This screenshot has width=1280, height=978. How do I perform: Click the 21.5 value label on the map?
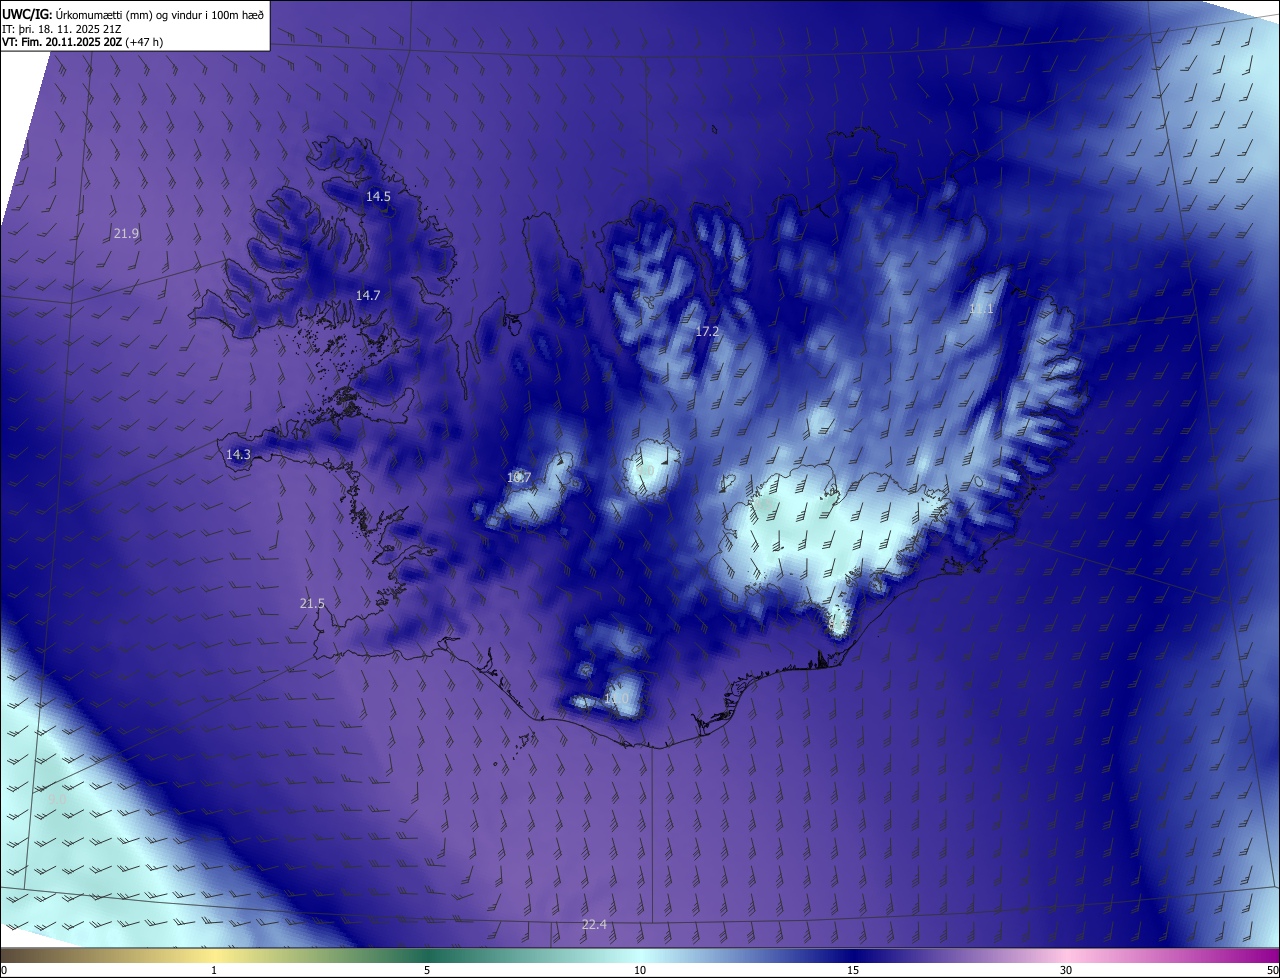pyautogui.click(x=312, y=603)
